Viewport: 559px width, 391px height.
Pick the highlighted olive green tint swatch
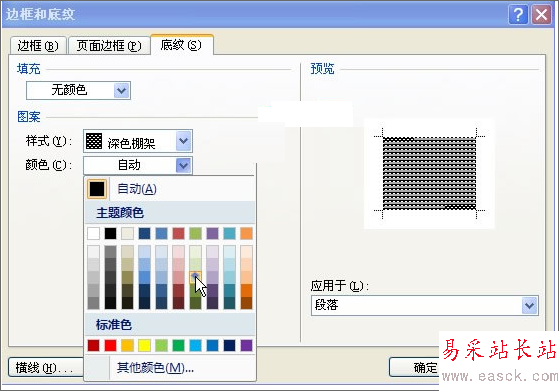[x=195, y=277]
